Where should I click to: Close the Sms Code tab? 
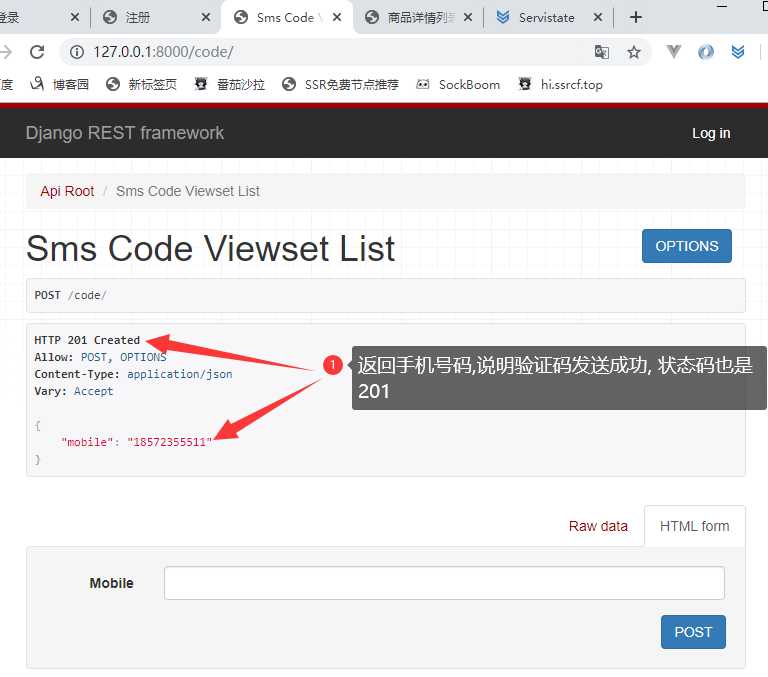337,17
